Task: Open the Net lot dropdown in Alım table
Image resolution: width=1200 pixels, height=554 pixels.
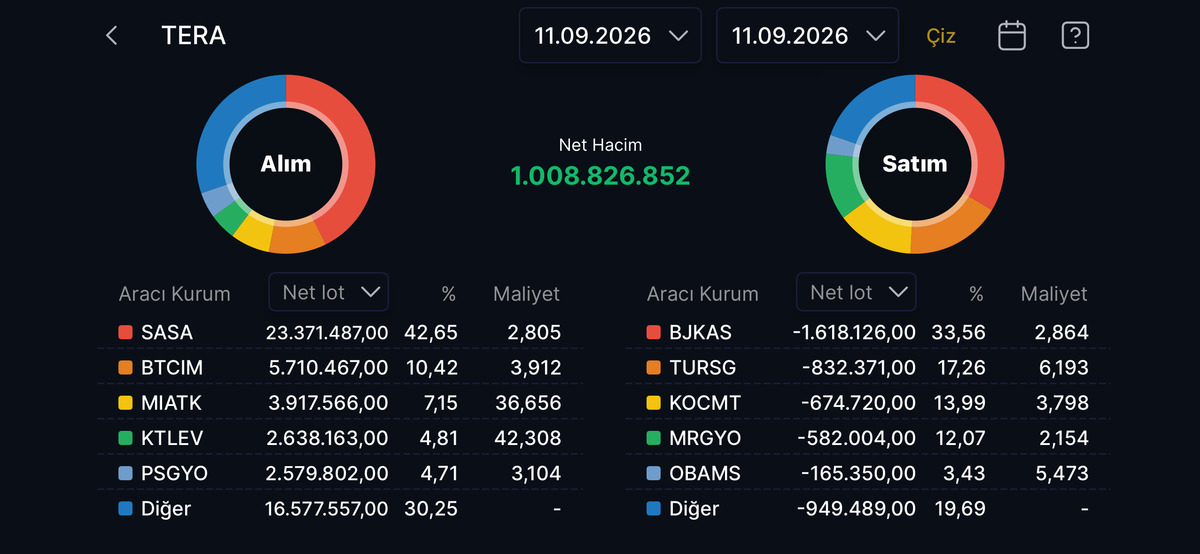Action: click(329, 292)
